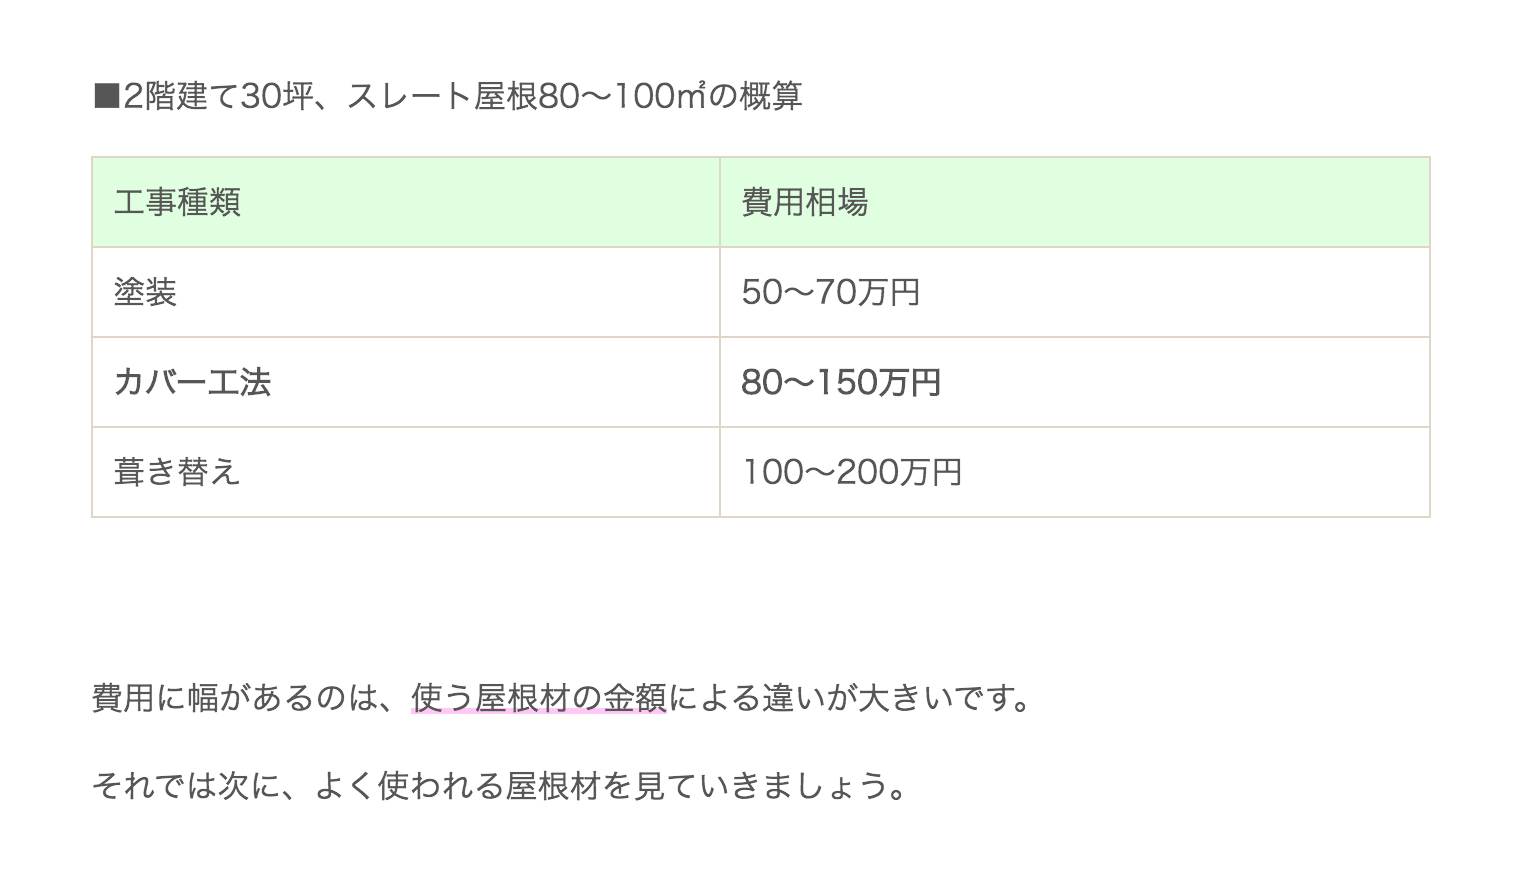Click the 50〜70万円 price cell

pyautogui.click(x=831, y=292)
